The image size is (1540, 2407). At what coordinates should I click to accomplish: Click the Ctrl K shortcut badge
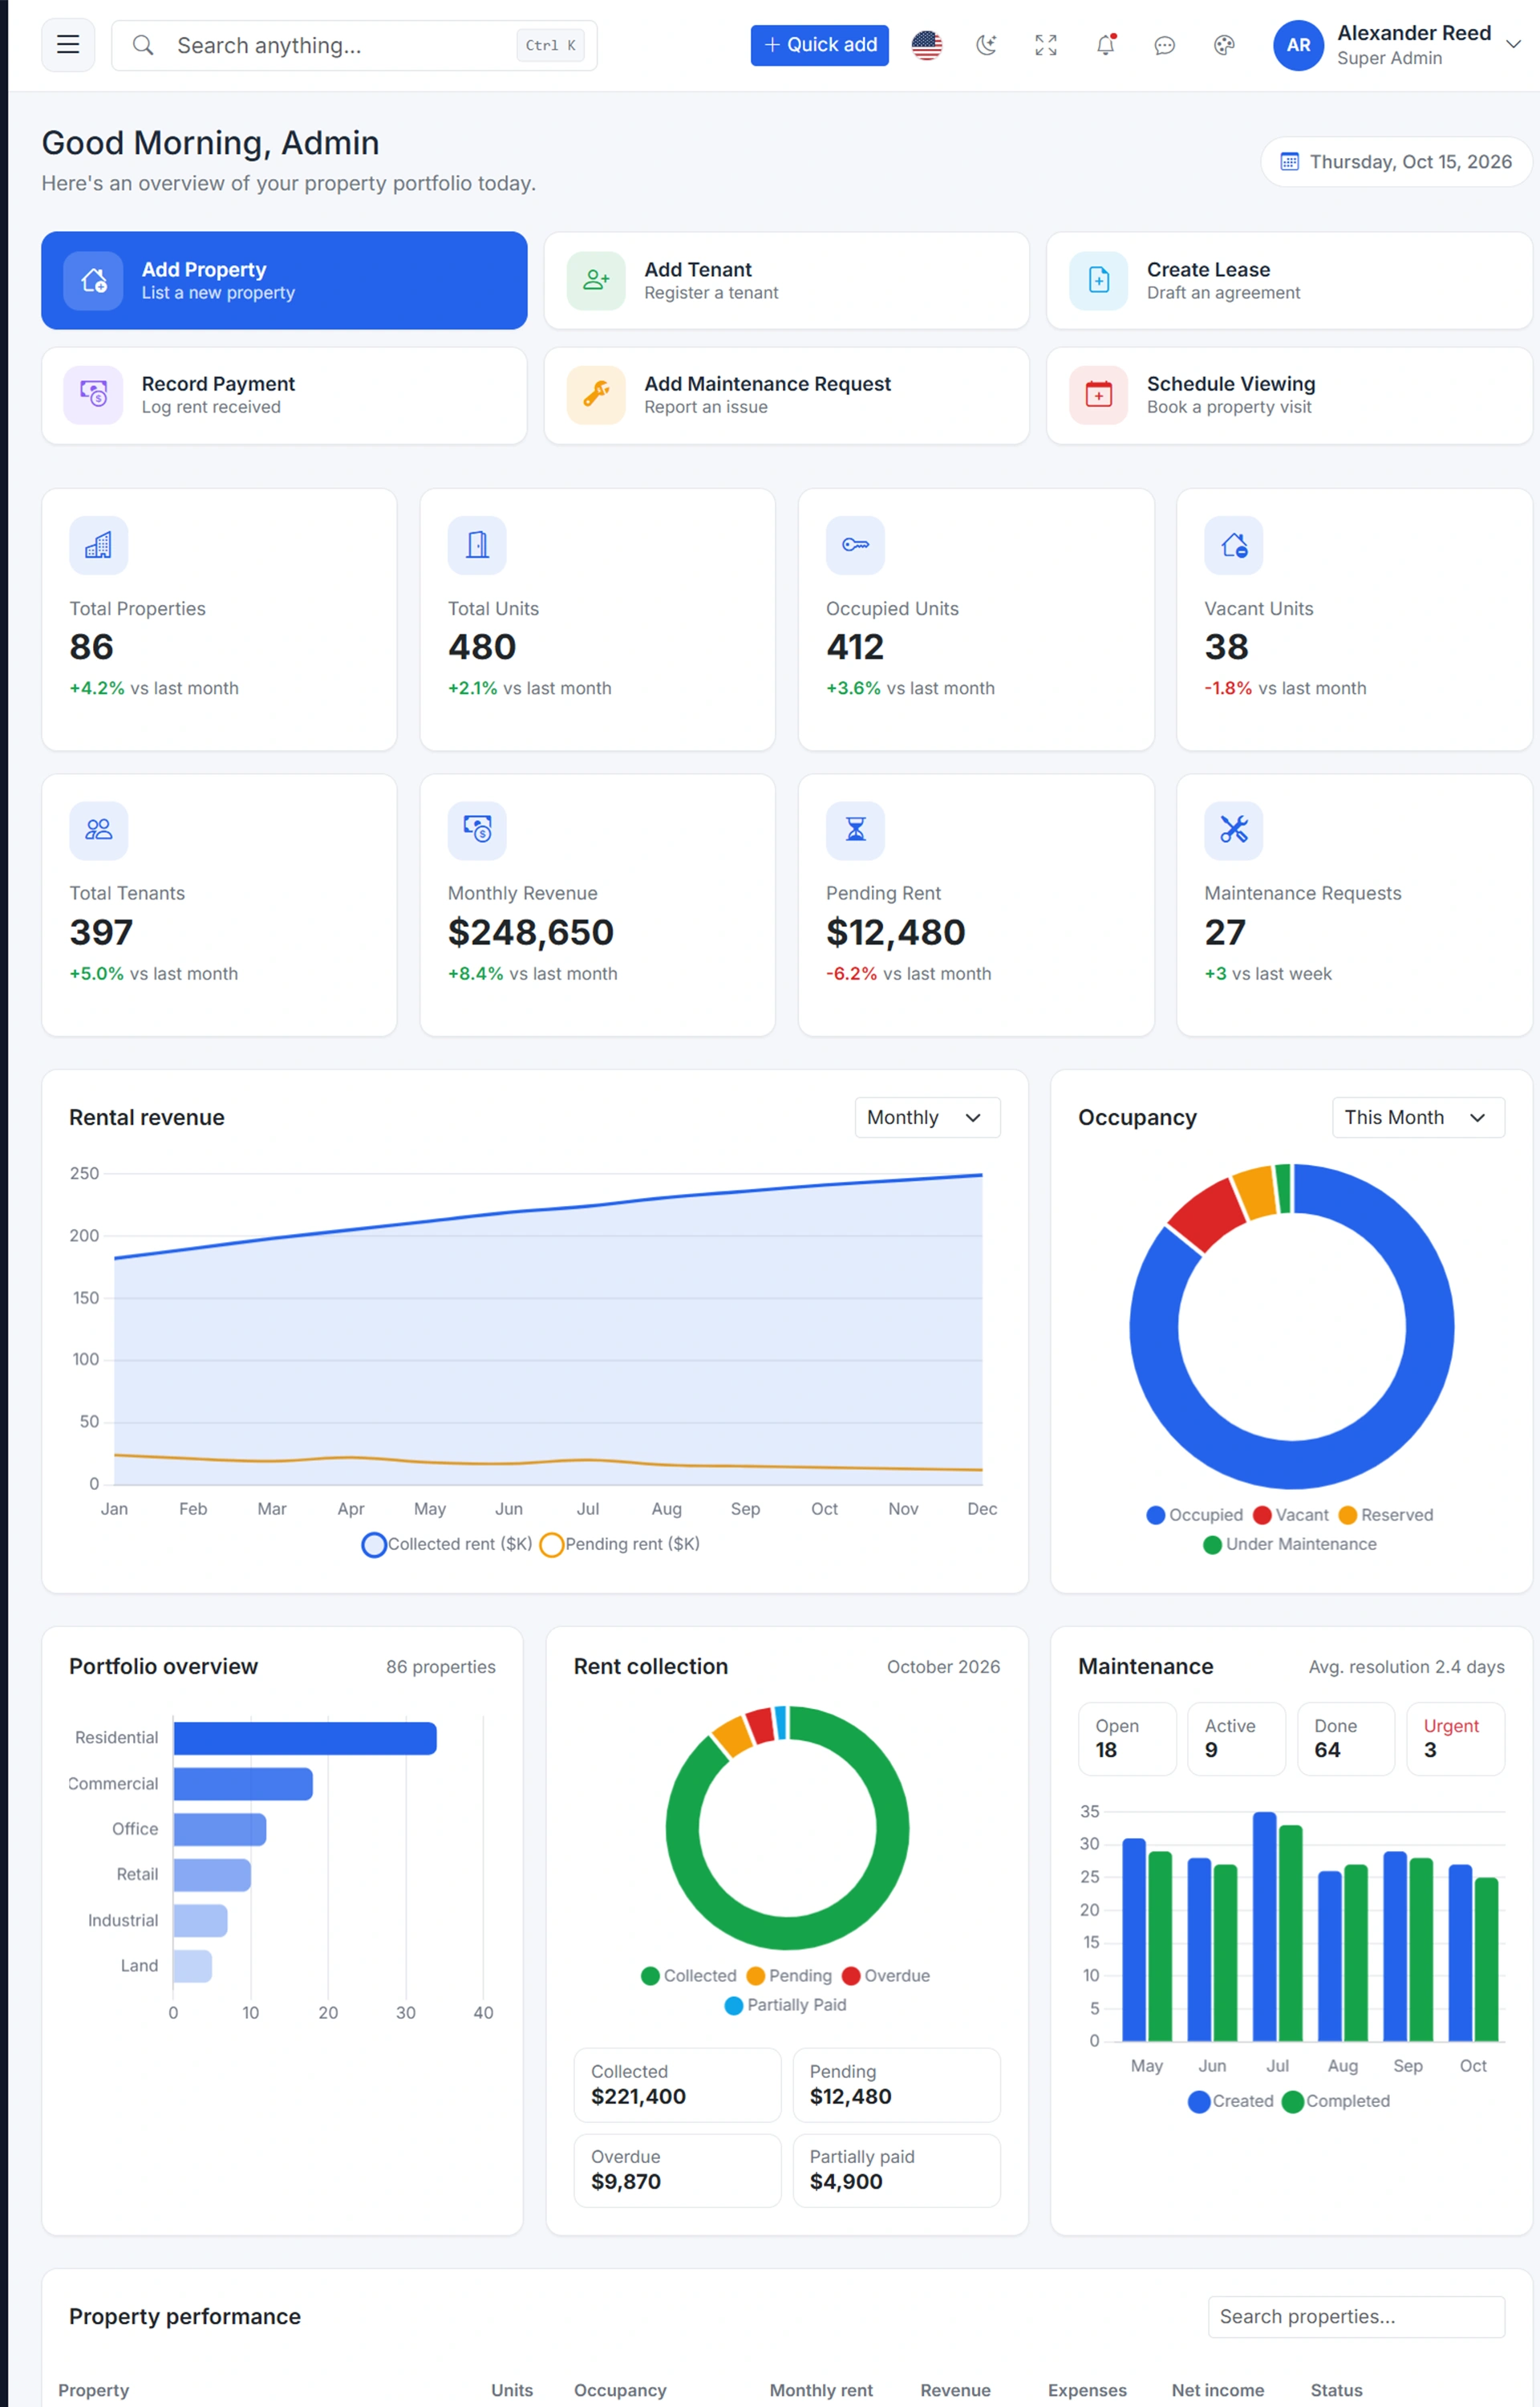click(x=550, y=45)
